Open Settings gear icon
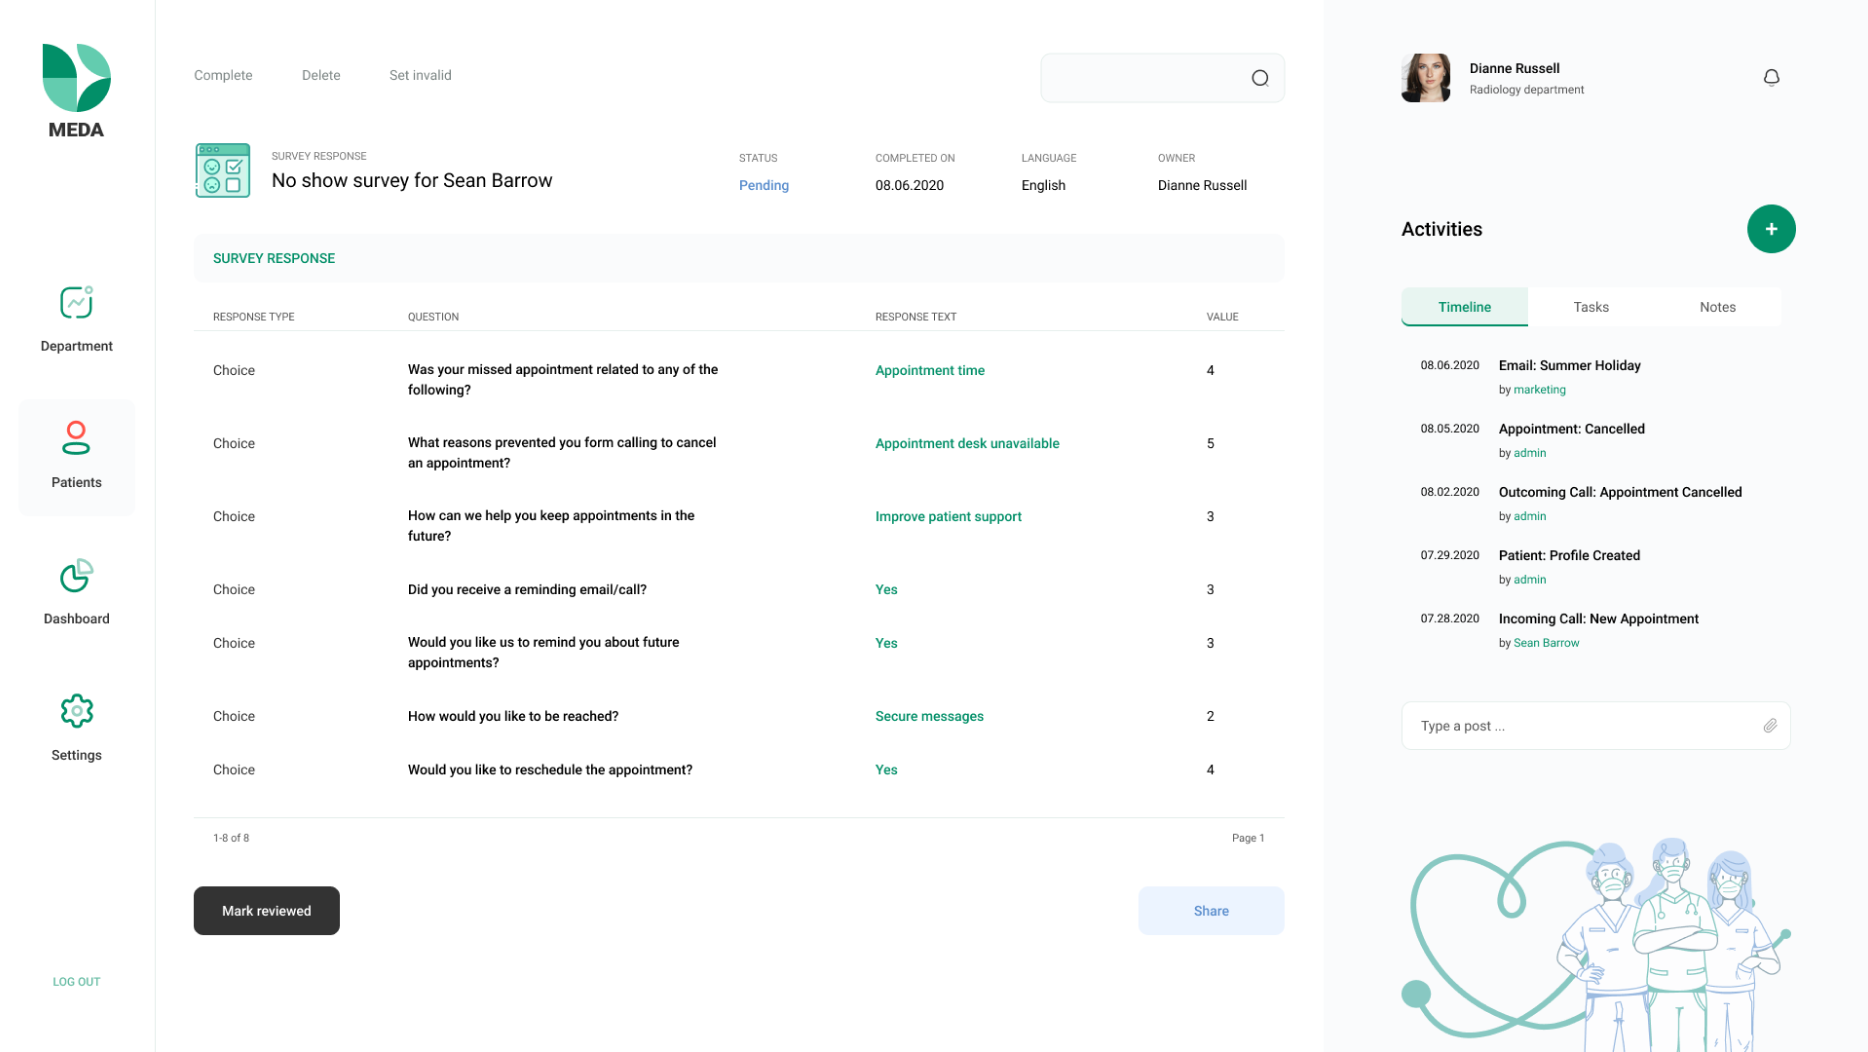 pyautogui.click(x=76, y=711)
